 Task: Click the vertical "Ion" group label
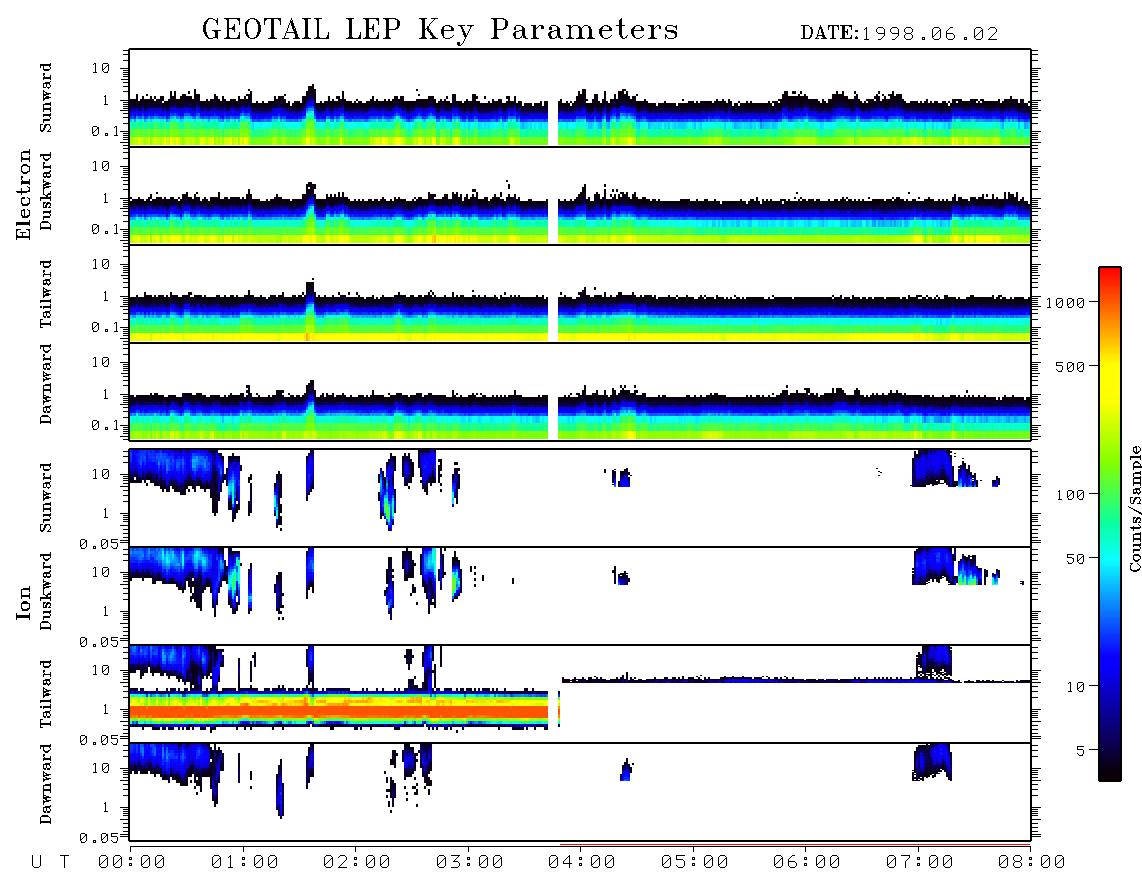(x=23, y=602)
